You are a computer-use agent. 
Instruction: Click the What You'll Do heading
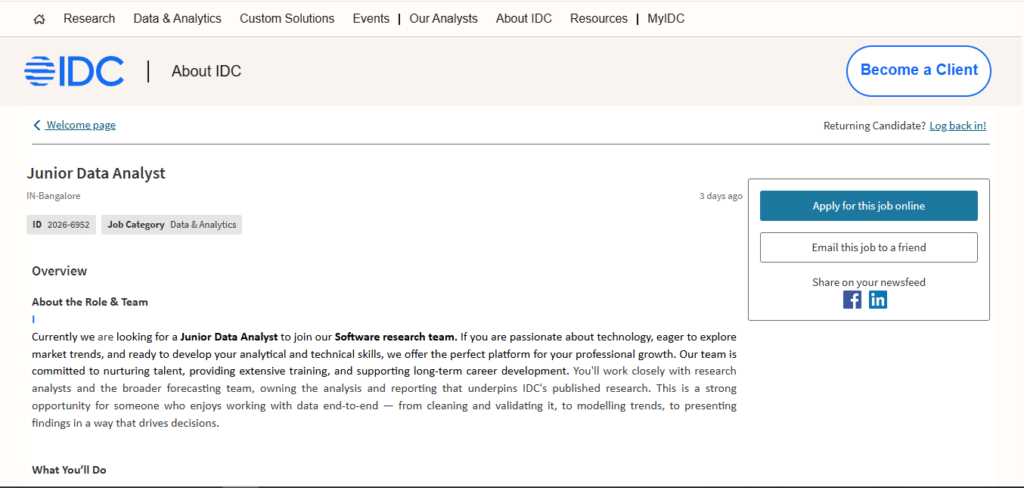(69, 470)
